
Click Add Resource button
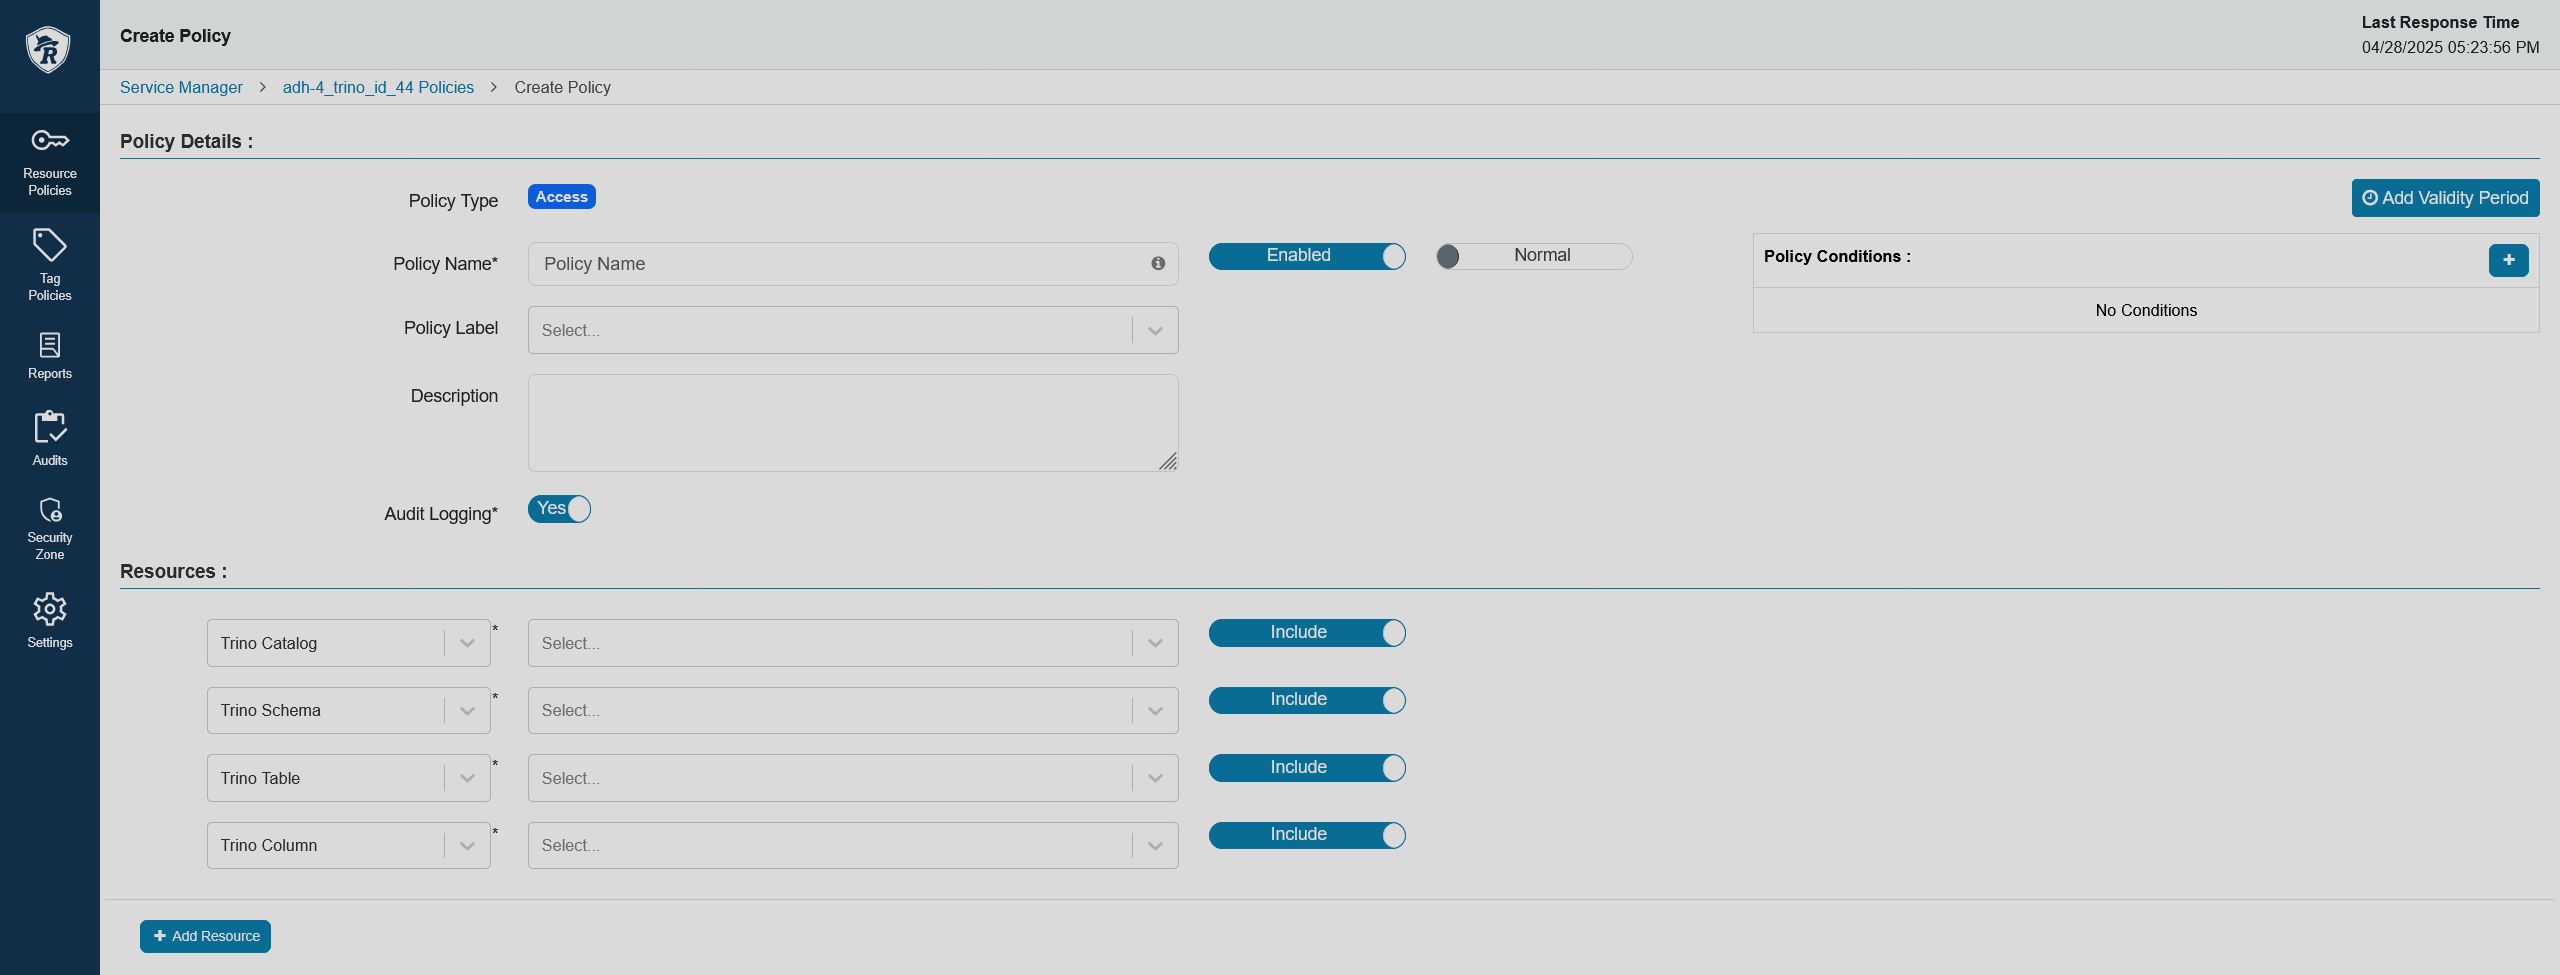coord(205,936)
